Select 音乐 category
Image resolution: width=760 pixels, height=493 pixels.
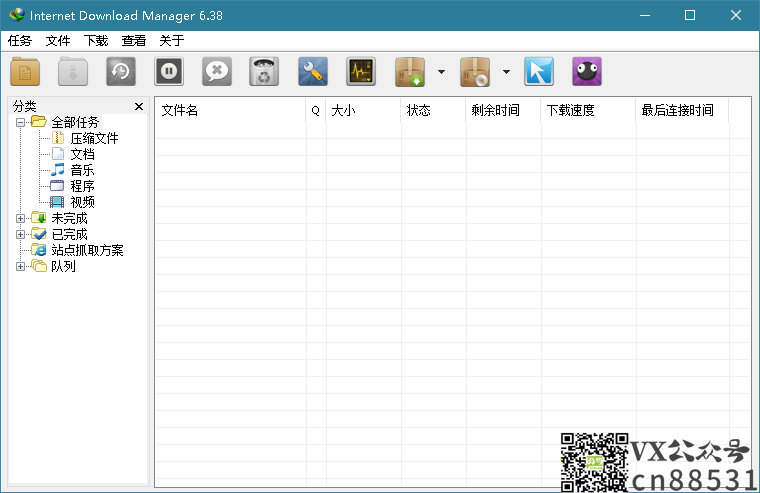pyautogui.click(x=82, y=170)
